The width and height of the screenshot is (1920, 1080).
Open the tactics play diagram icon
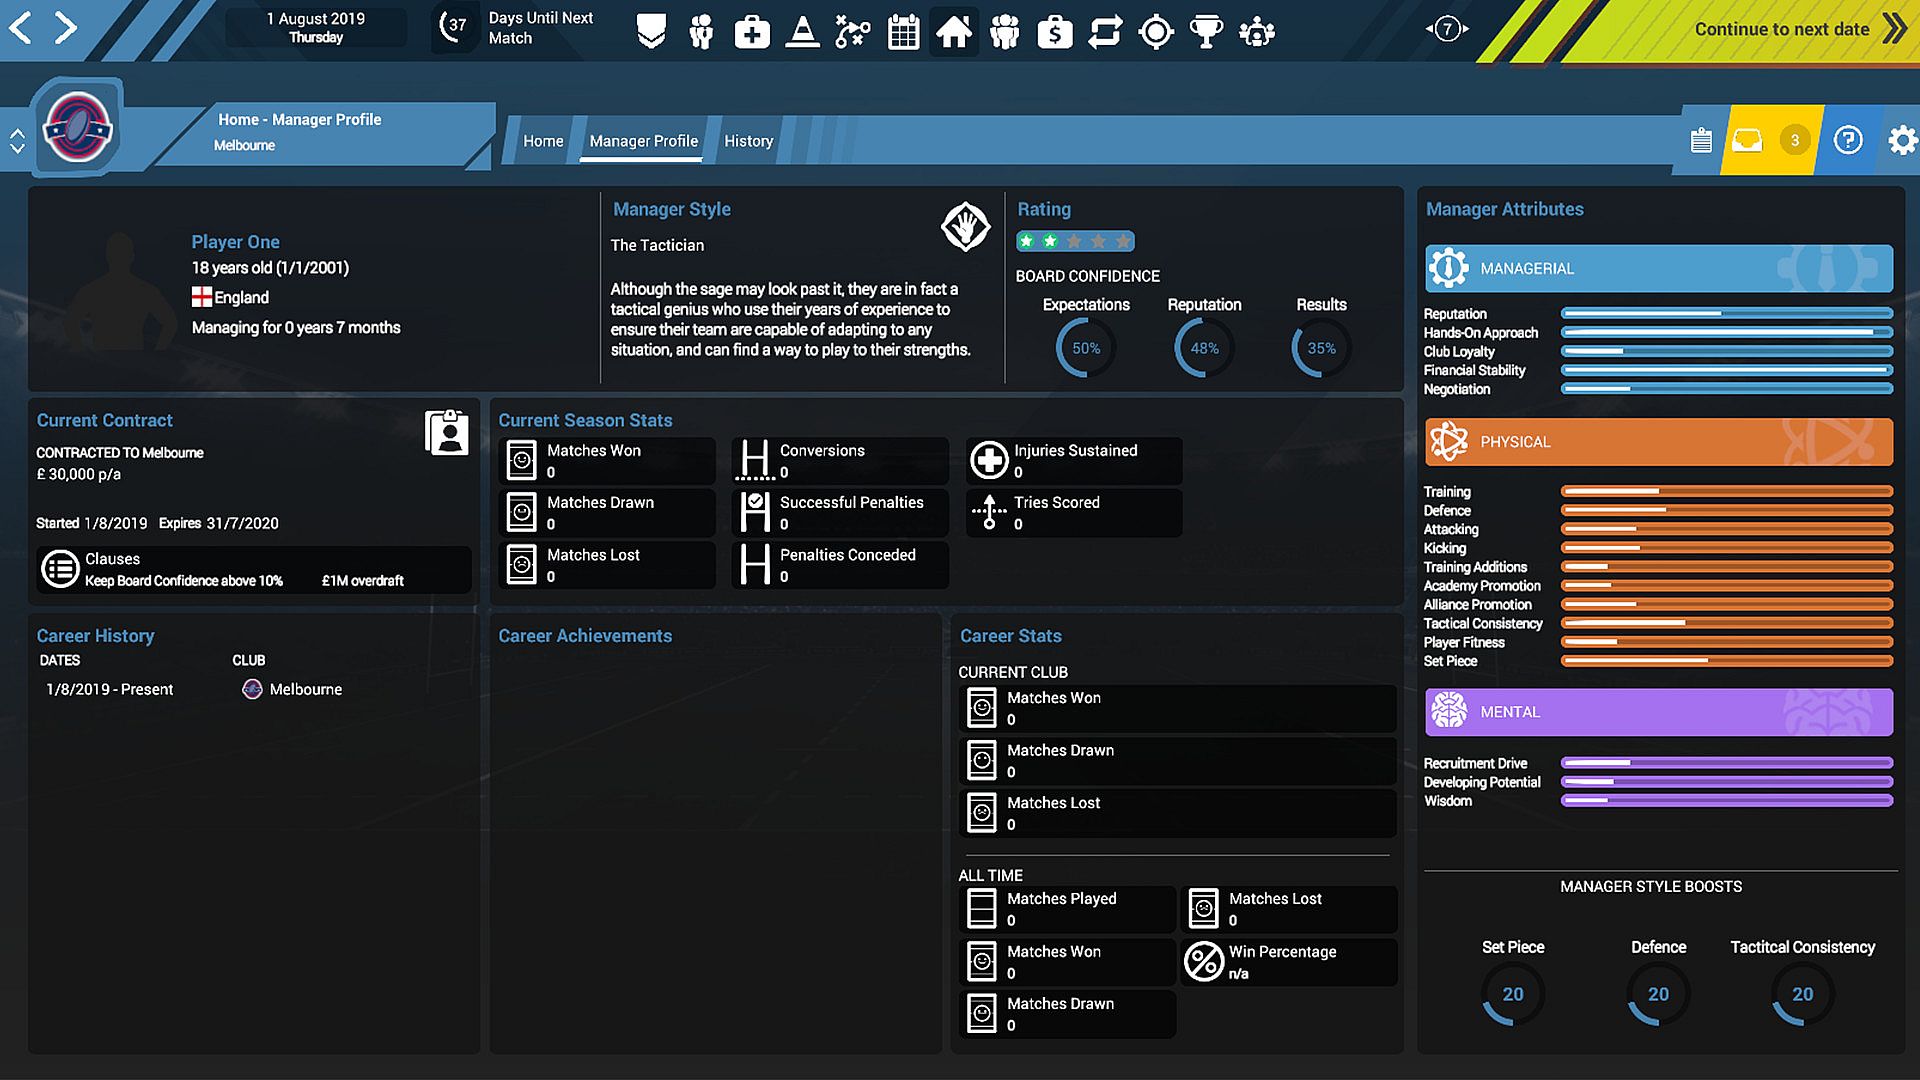pyautogui.click(x=852, y=32)
